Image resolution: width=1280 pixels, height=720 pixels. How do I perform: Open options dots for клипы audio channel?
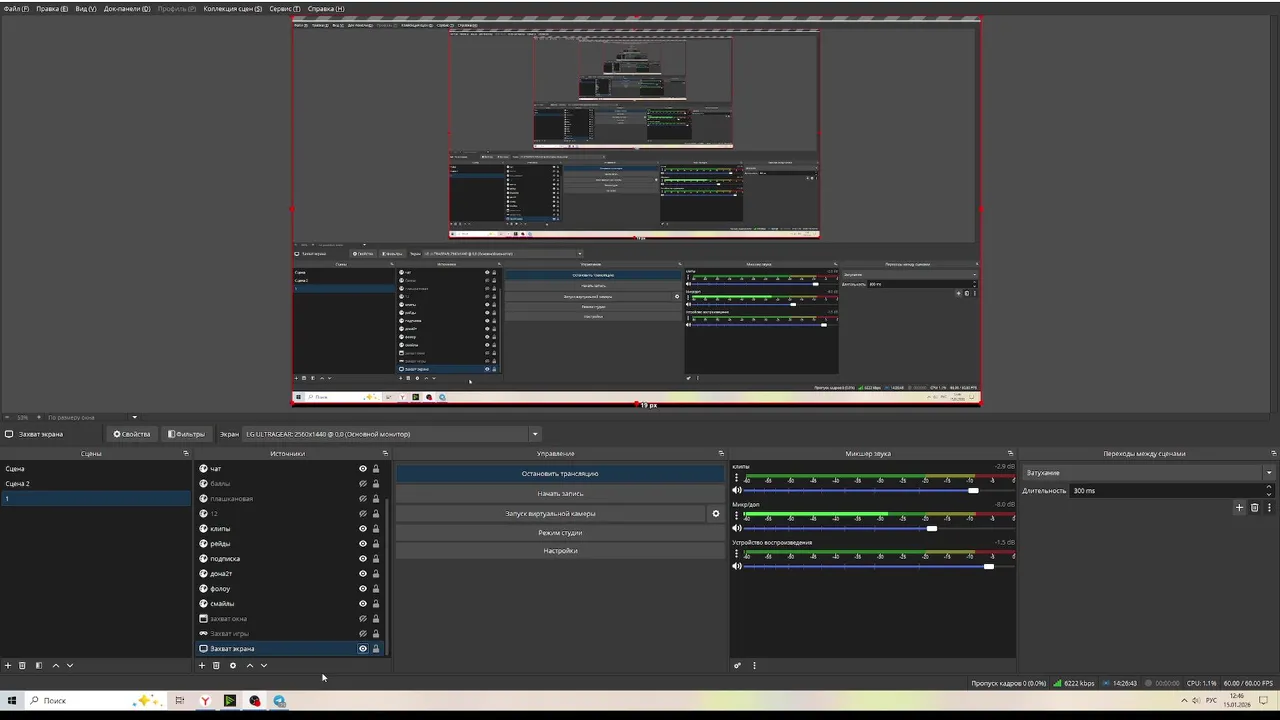click(737, 478)
